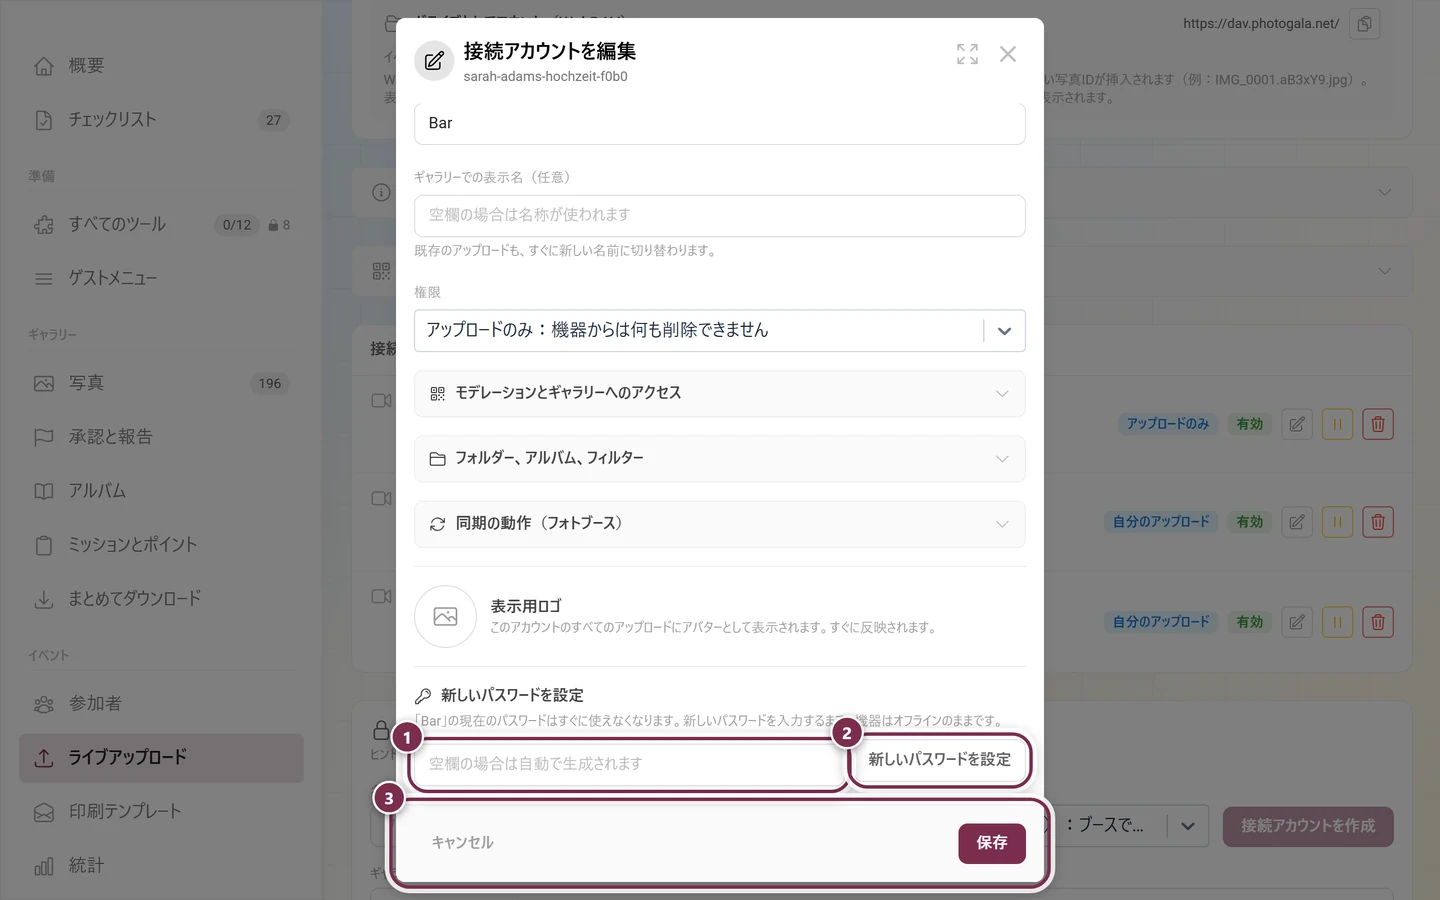Image resolution: width=1440 pixels, height=900 pixels.
Task: Open まとめてダウンロード page
Action: click(161, 599)
